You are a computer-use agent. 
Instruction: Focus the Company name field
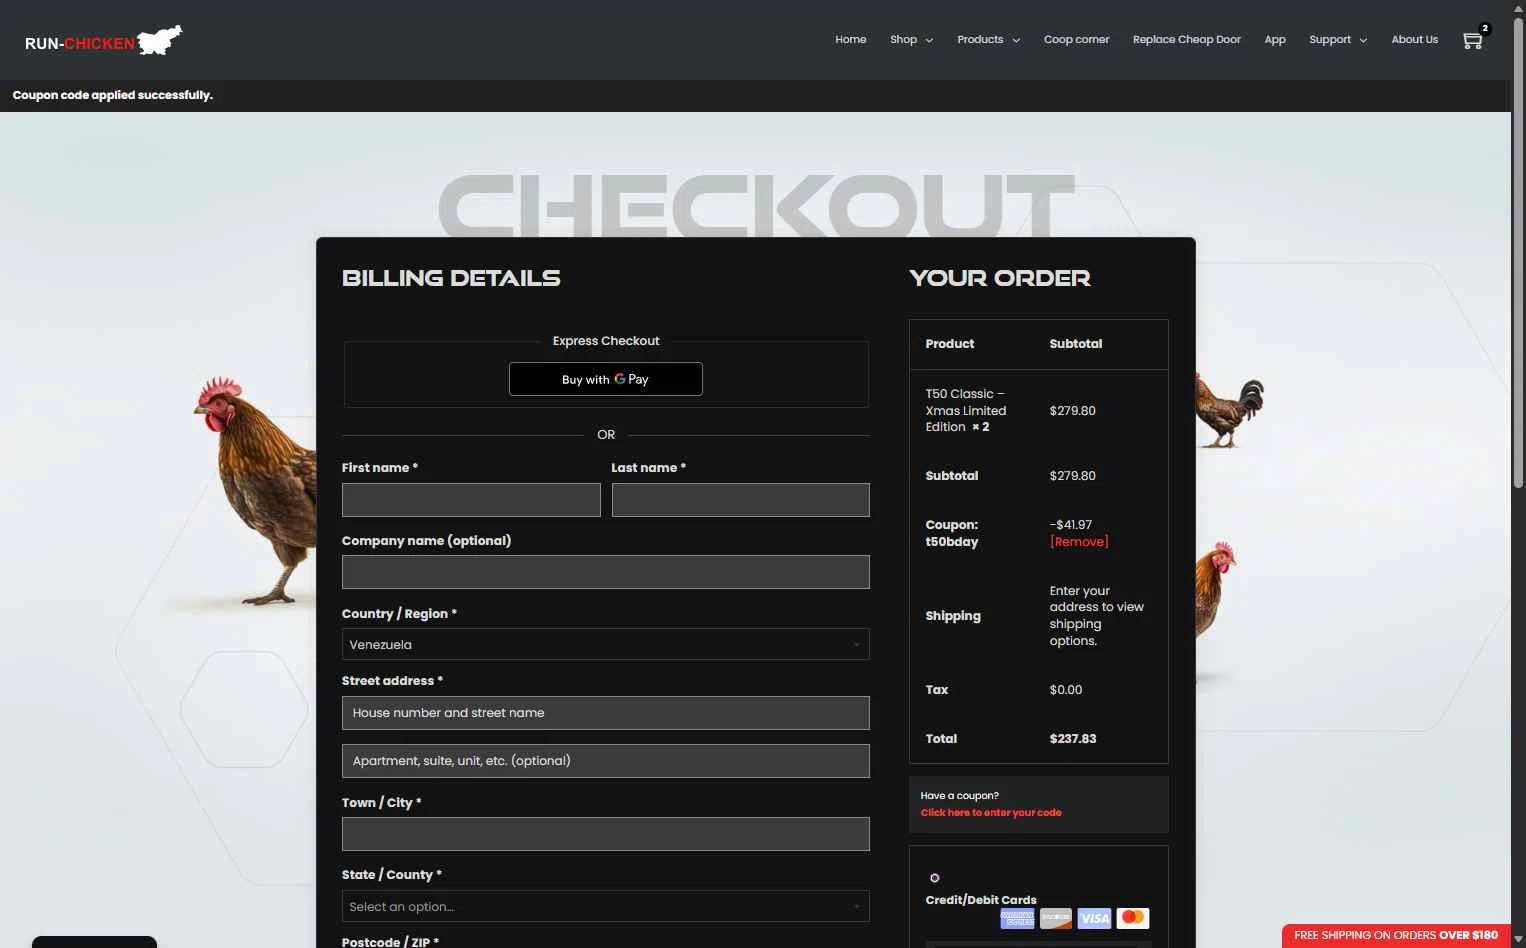(x=606, y=572)
